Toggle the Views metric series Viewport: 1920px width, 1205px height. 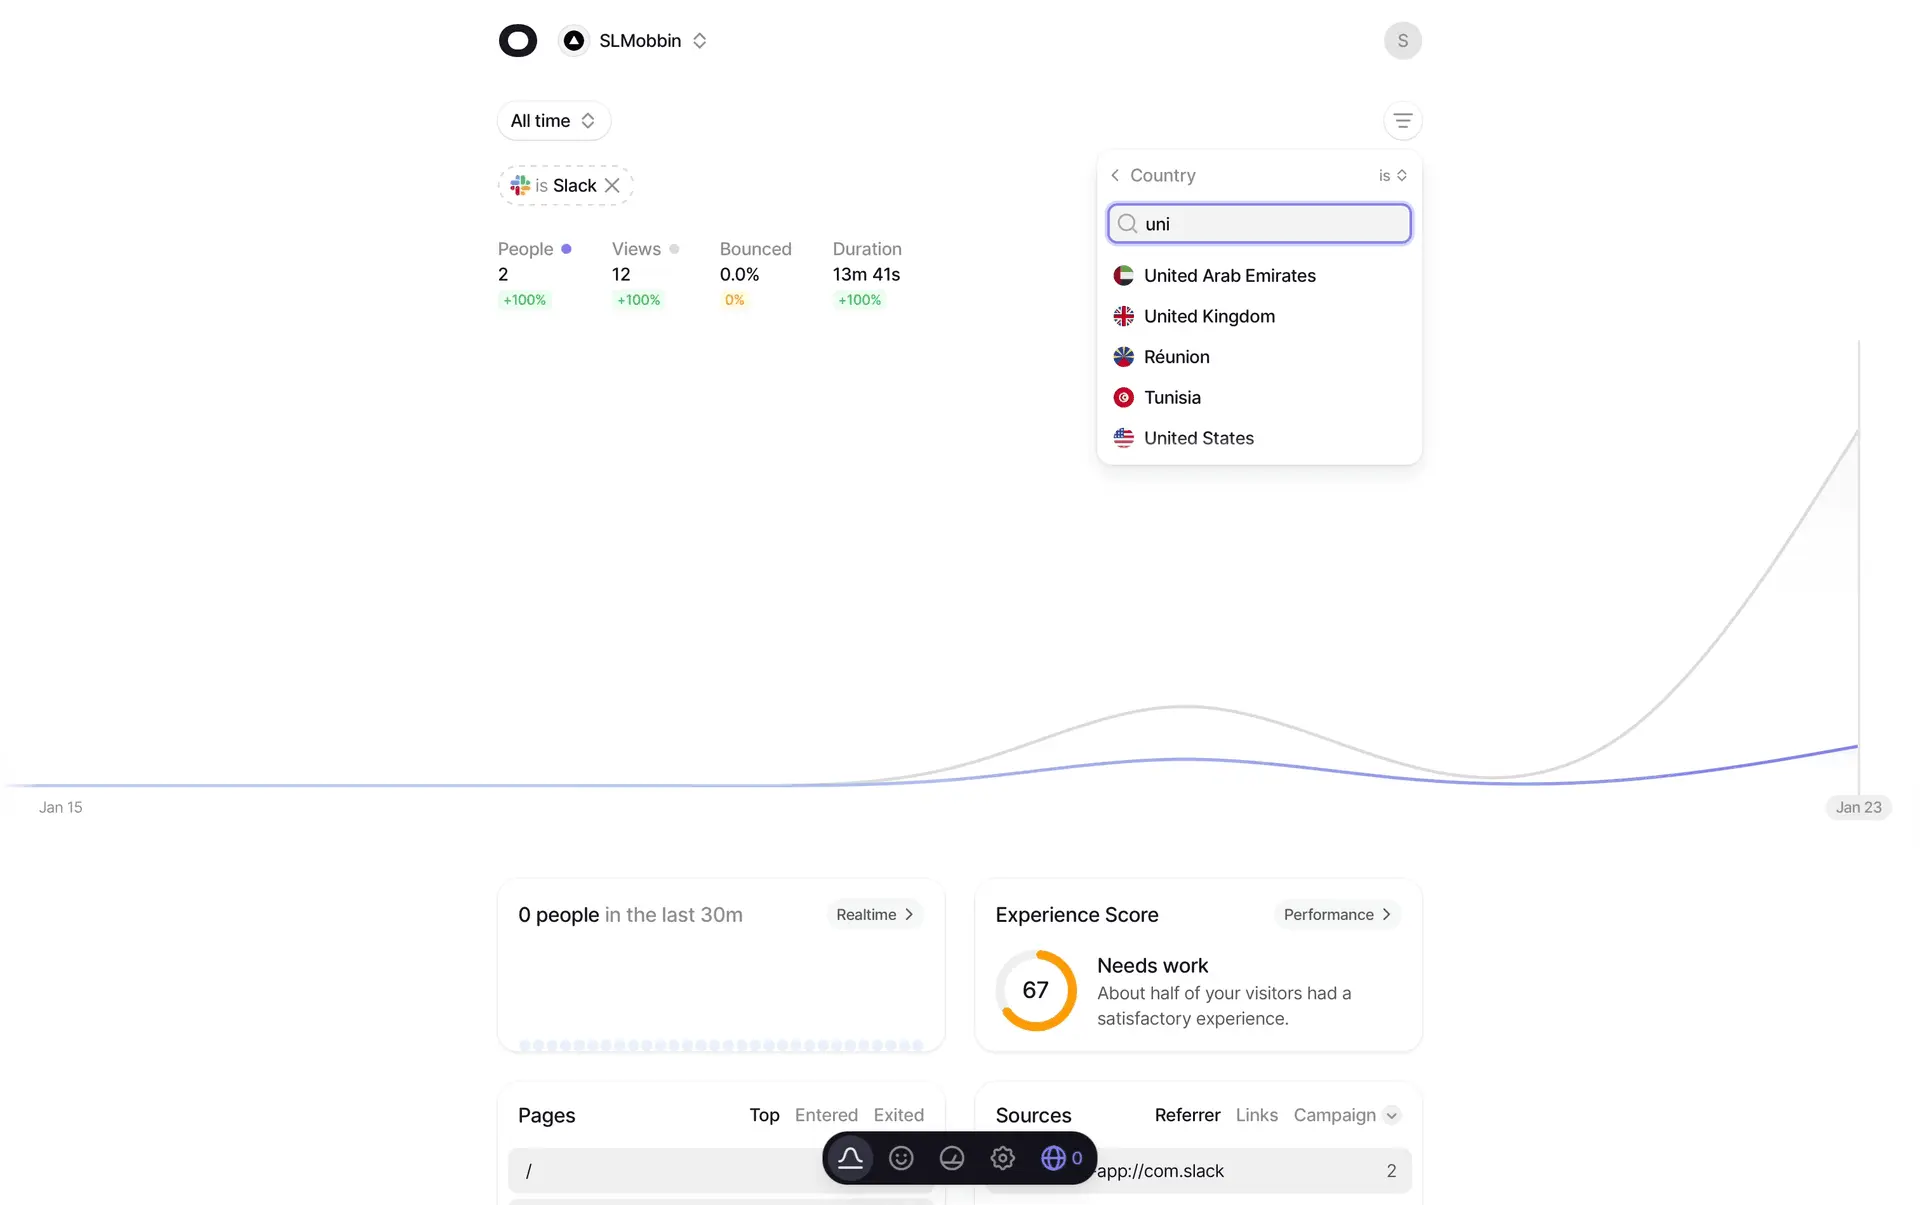tap(645, 249)
